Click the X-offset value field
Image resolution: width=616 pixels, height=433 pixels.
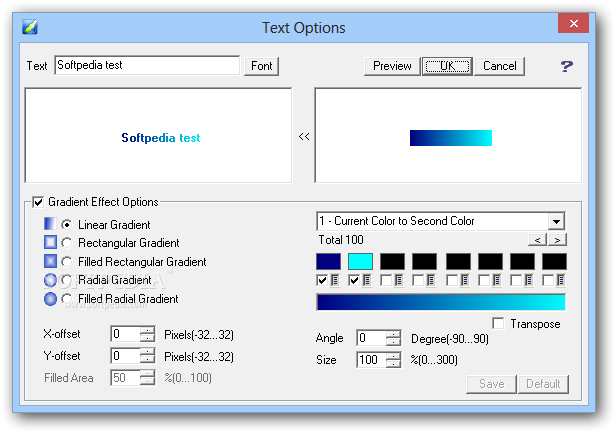point(125,334)
